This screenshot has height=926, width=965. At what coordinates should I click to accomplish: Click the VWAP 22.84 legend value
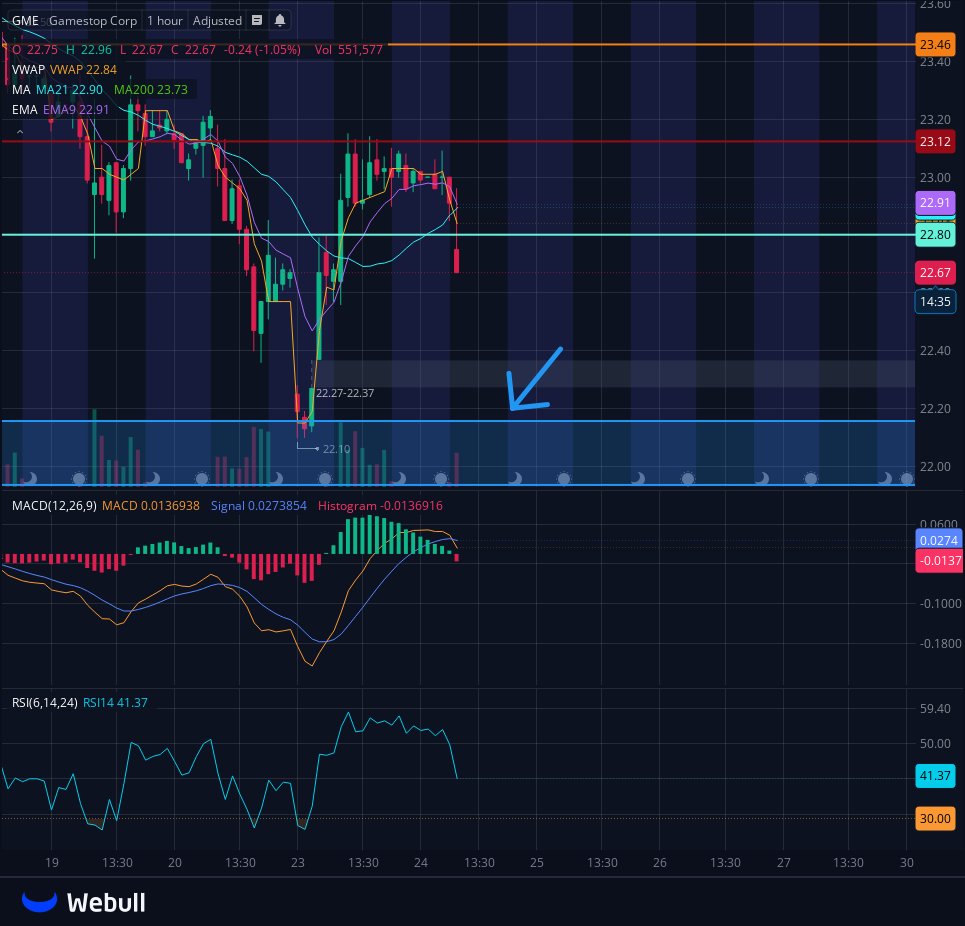point(83,70)
